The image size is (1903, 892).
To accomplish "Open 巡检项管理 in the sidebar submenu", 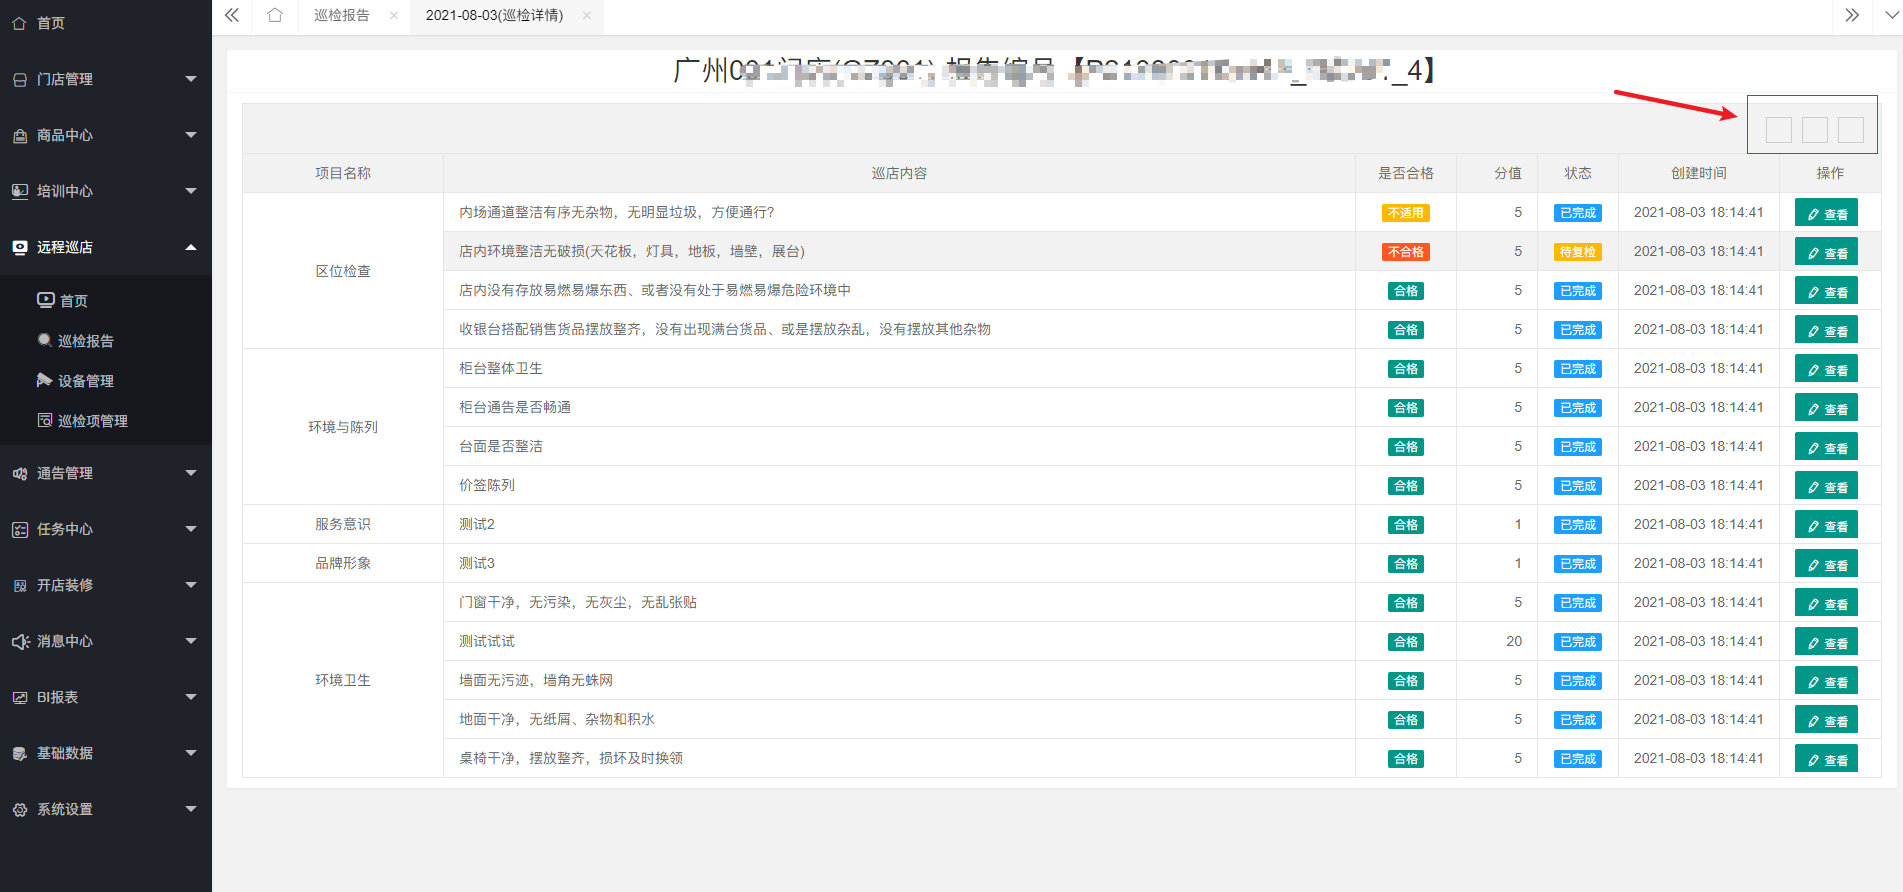I will pos(92,421).
